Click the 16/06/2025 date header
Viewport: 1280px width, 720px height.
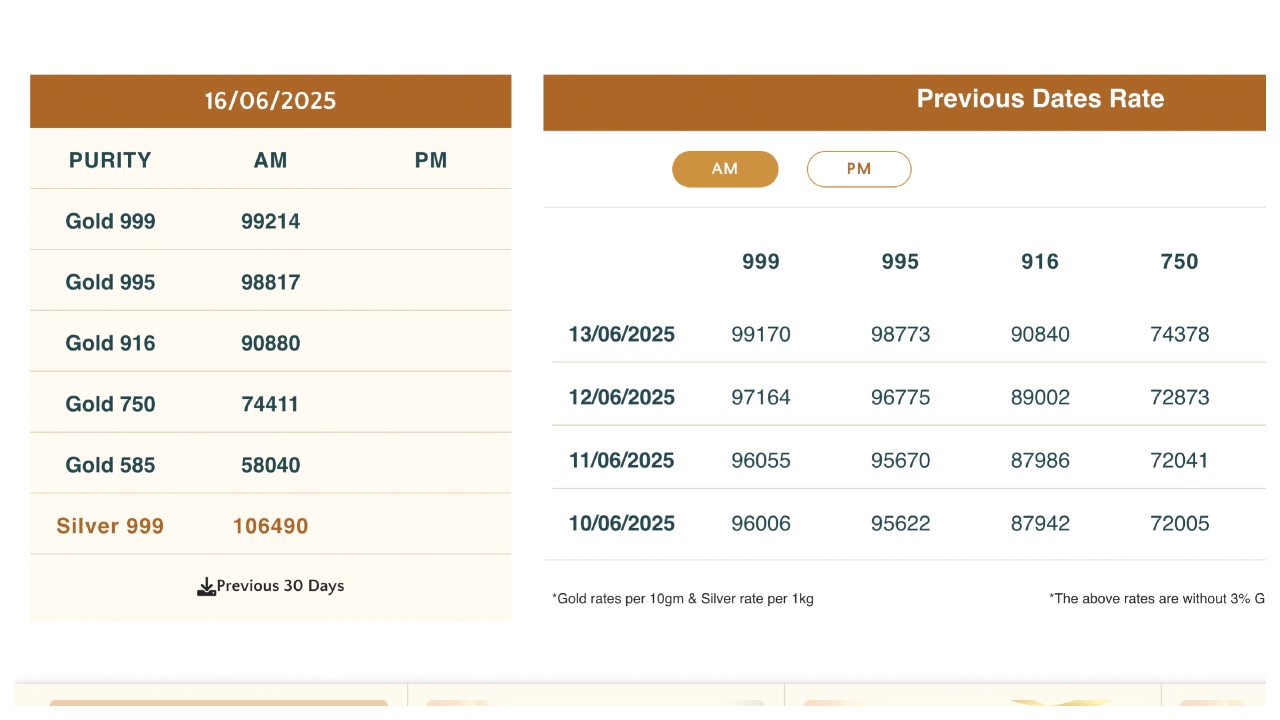(x=270, y=101)
